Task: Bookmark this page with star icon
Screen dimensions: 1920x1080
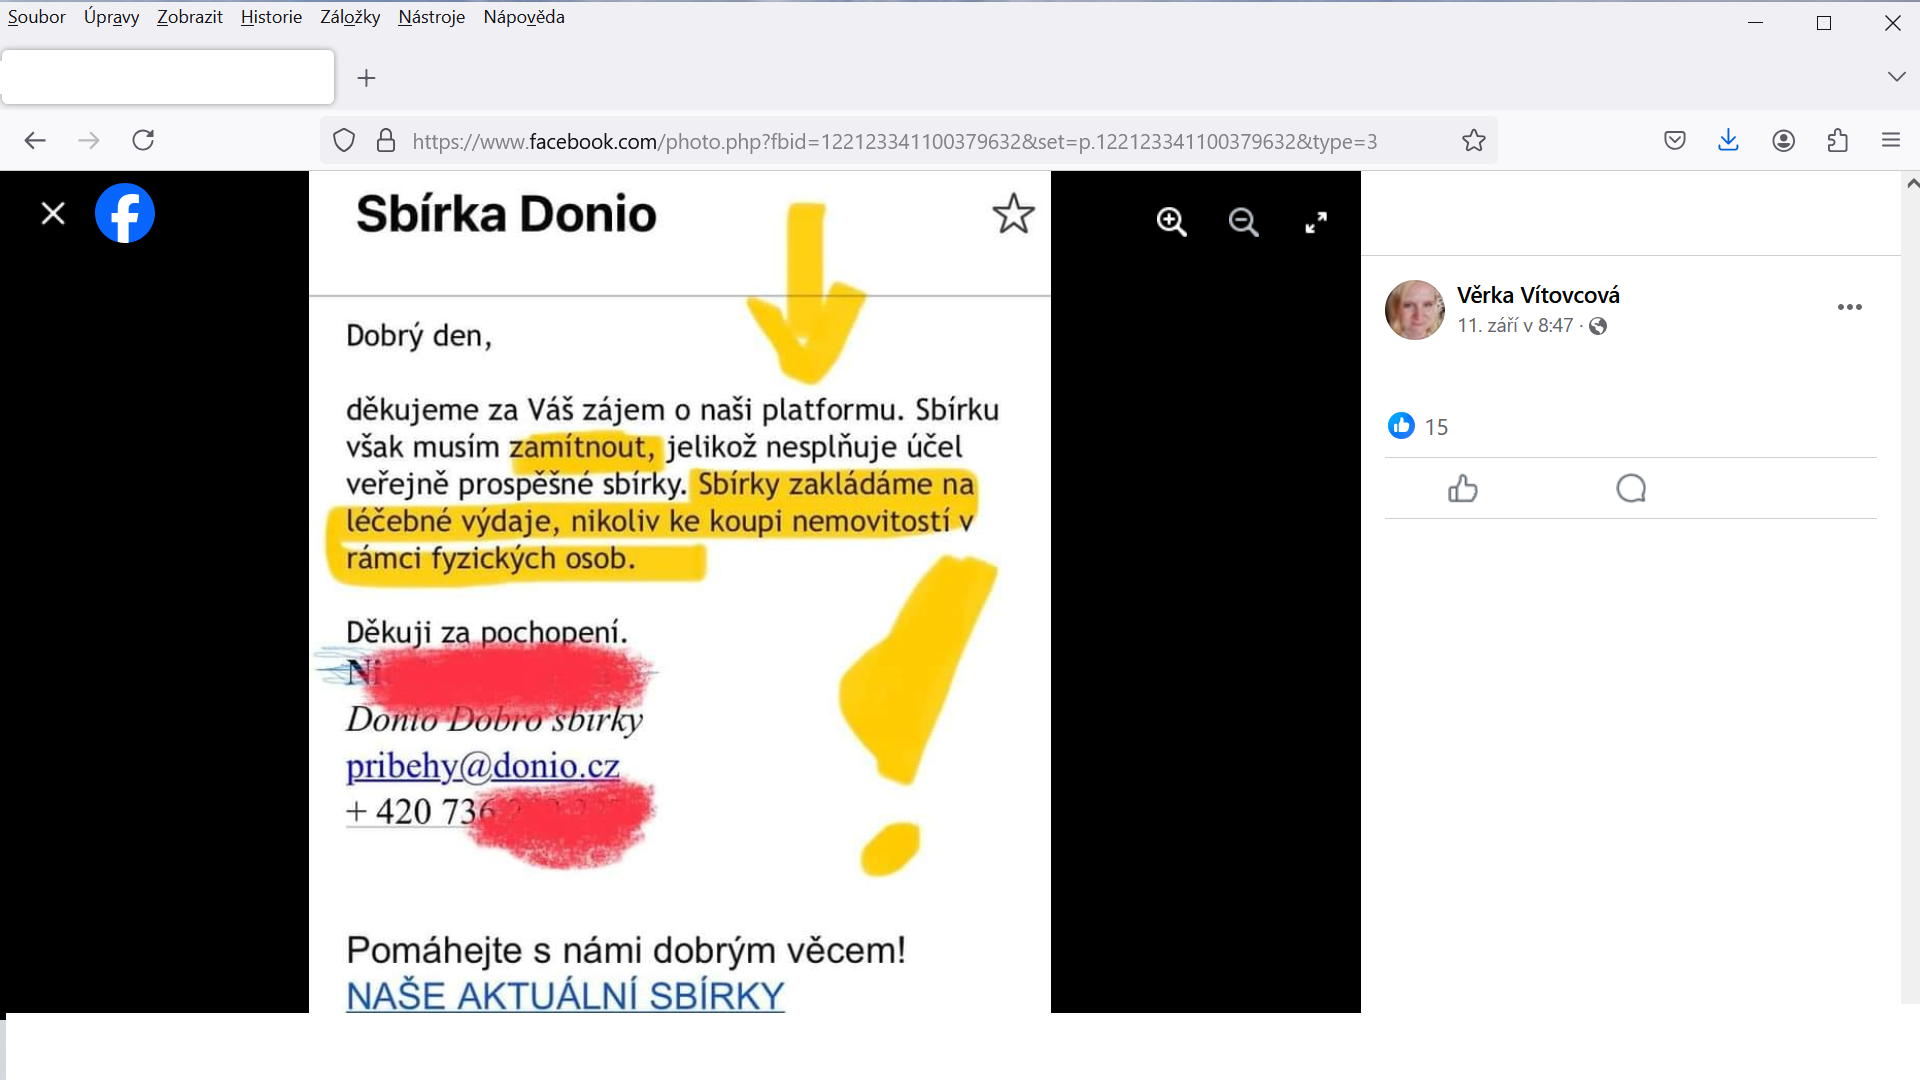Action: click(1473, 141)
